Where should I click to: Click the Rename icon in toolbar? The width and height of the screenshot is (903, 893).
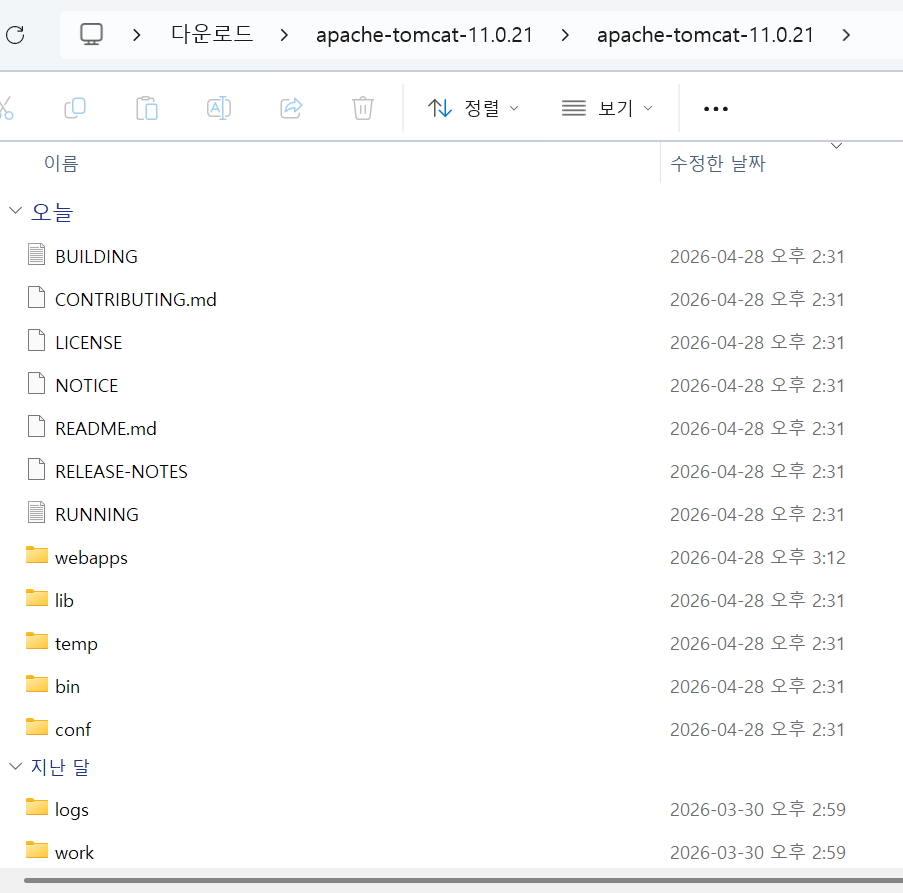[x=219, y=108]
